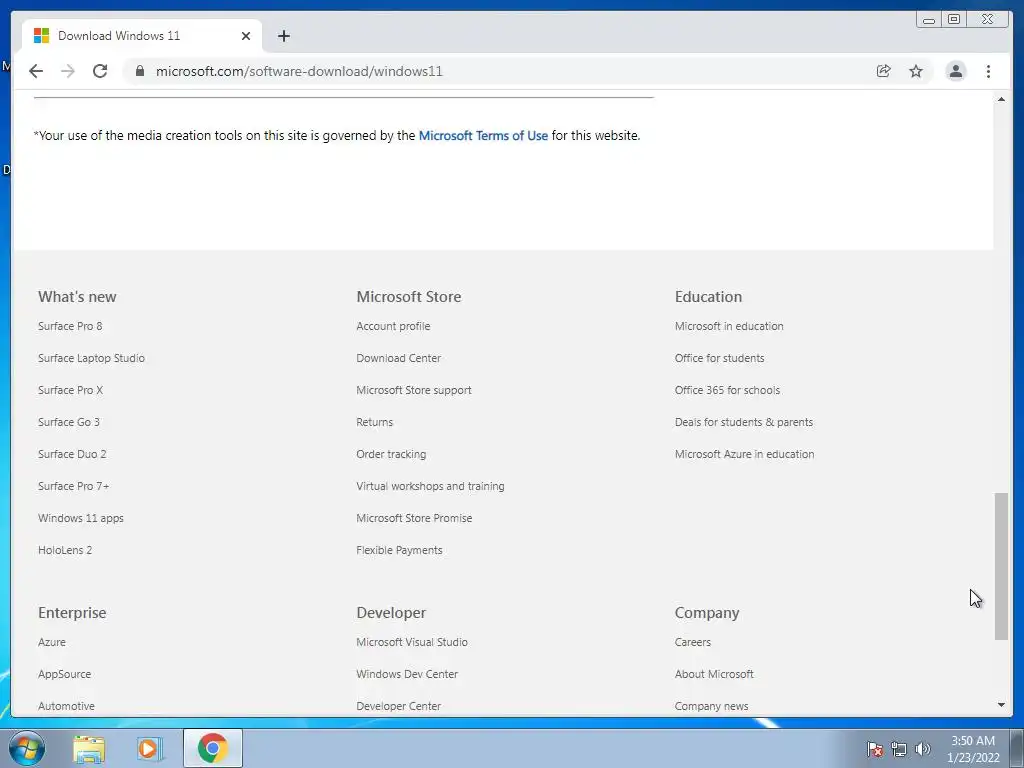
Task: Go to Surface Go 3
Action: [x=69, y=422]
